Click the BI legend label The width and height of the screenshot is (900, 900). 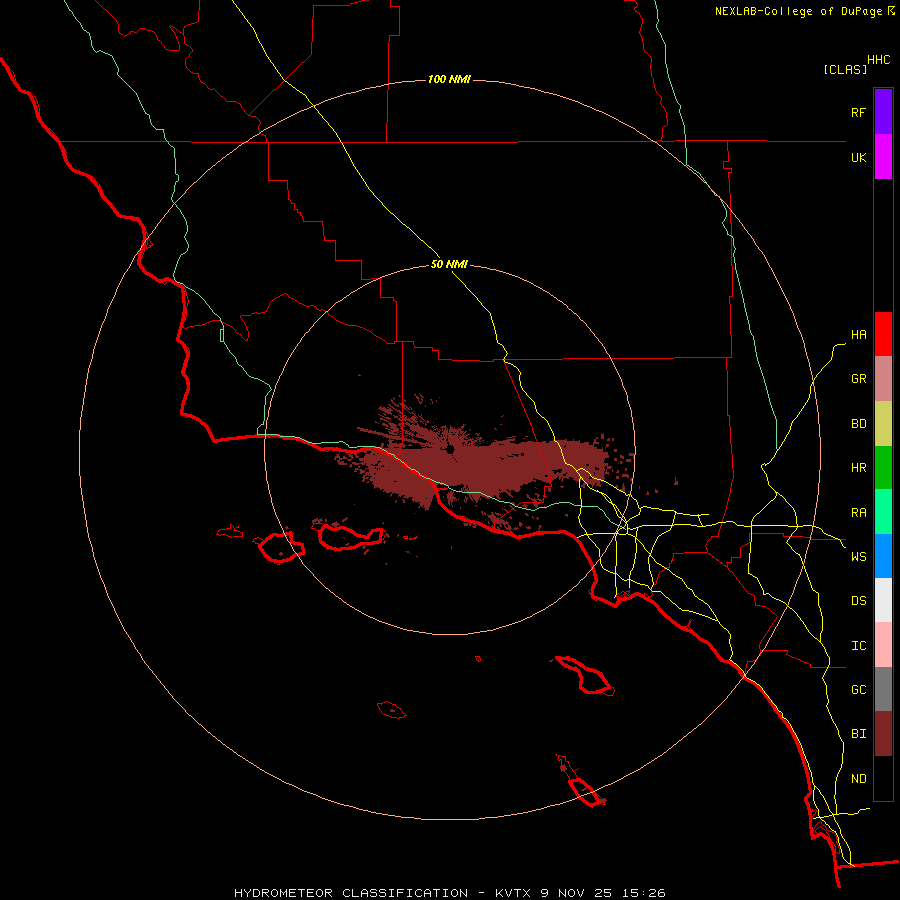tap(858, 734)
